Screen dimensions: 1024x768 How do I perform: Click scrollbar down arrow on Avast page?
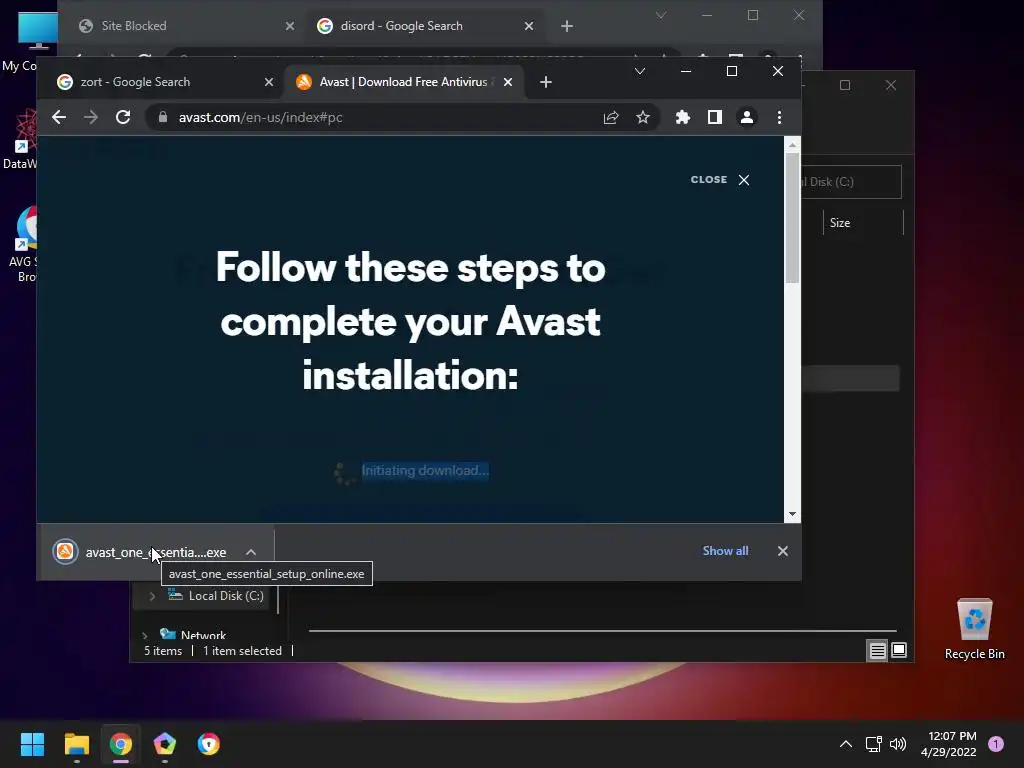[792, 515]
